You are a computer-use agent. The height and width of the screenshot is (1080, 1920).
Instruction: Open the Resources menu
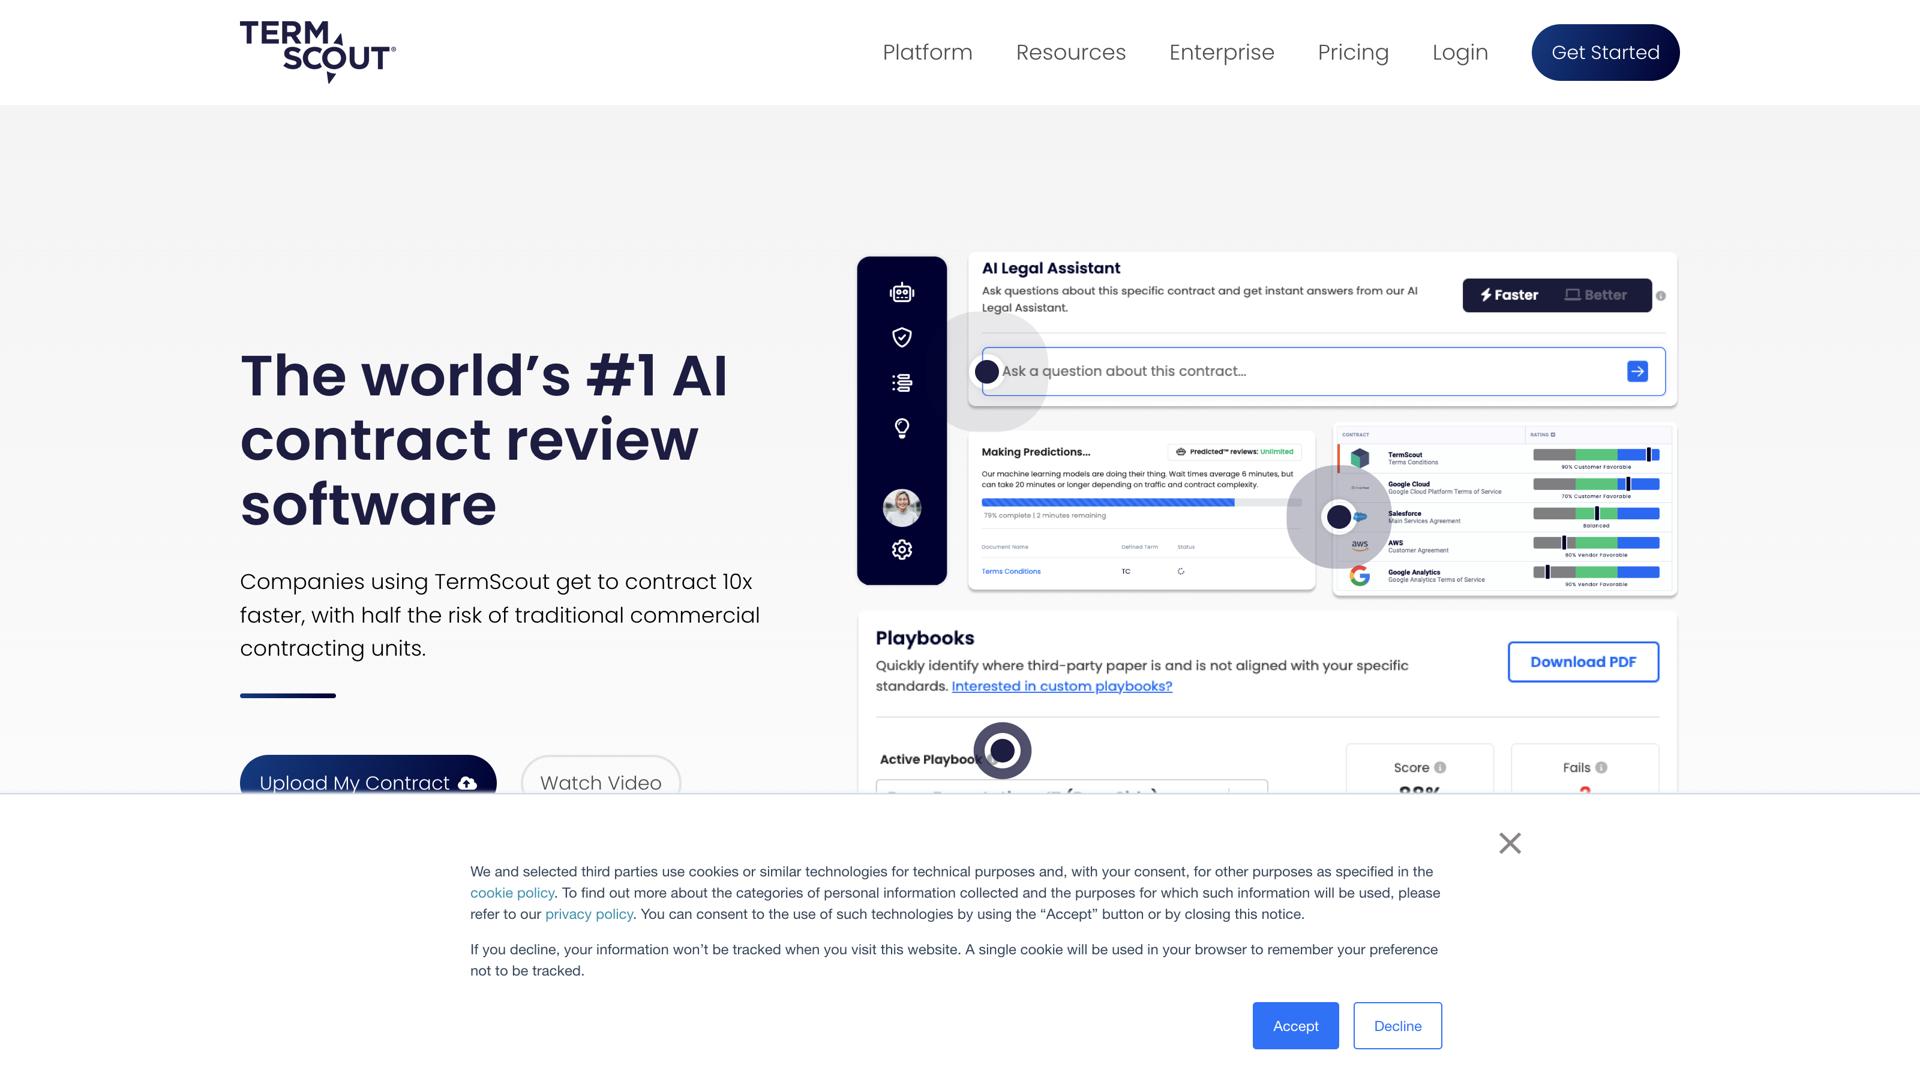(x=1070, y=53)
